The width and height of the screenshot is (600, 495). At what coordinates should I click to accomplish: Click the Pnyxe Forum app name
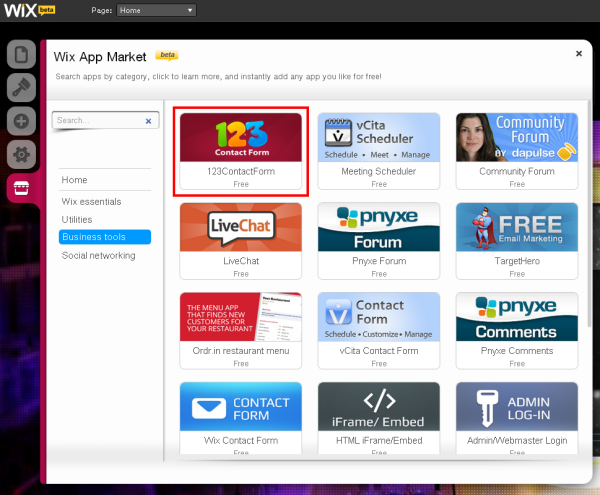(x=379, y=261)
